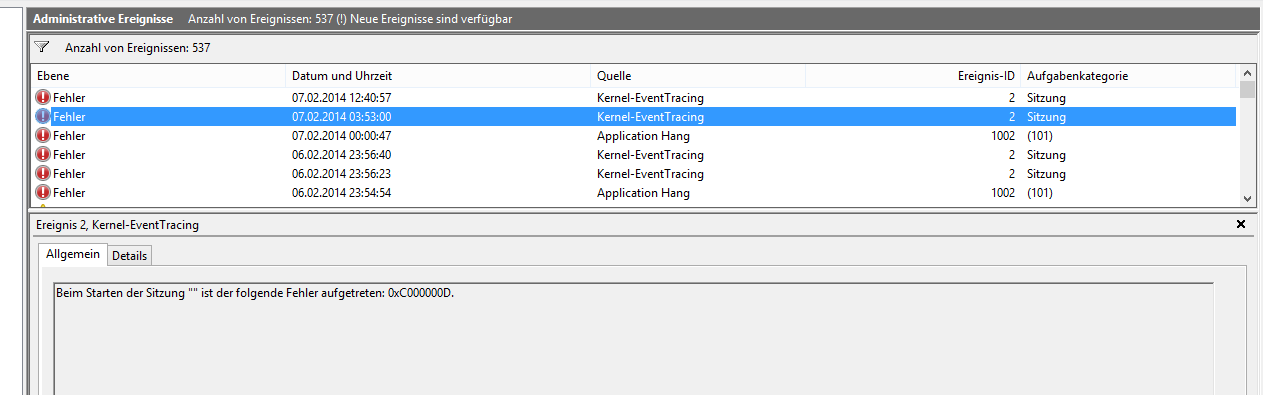Click error icon of the 23:56:23 event
The width and height of the screenshot is (1263, 395).
click(x=43, y=173)
